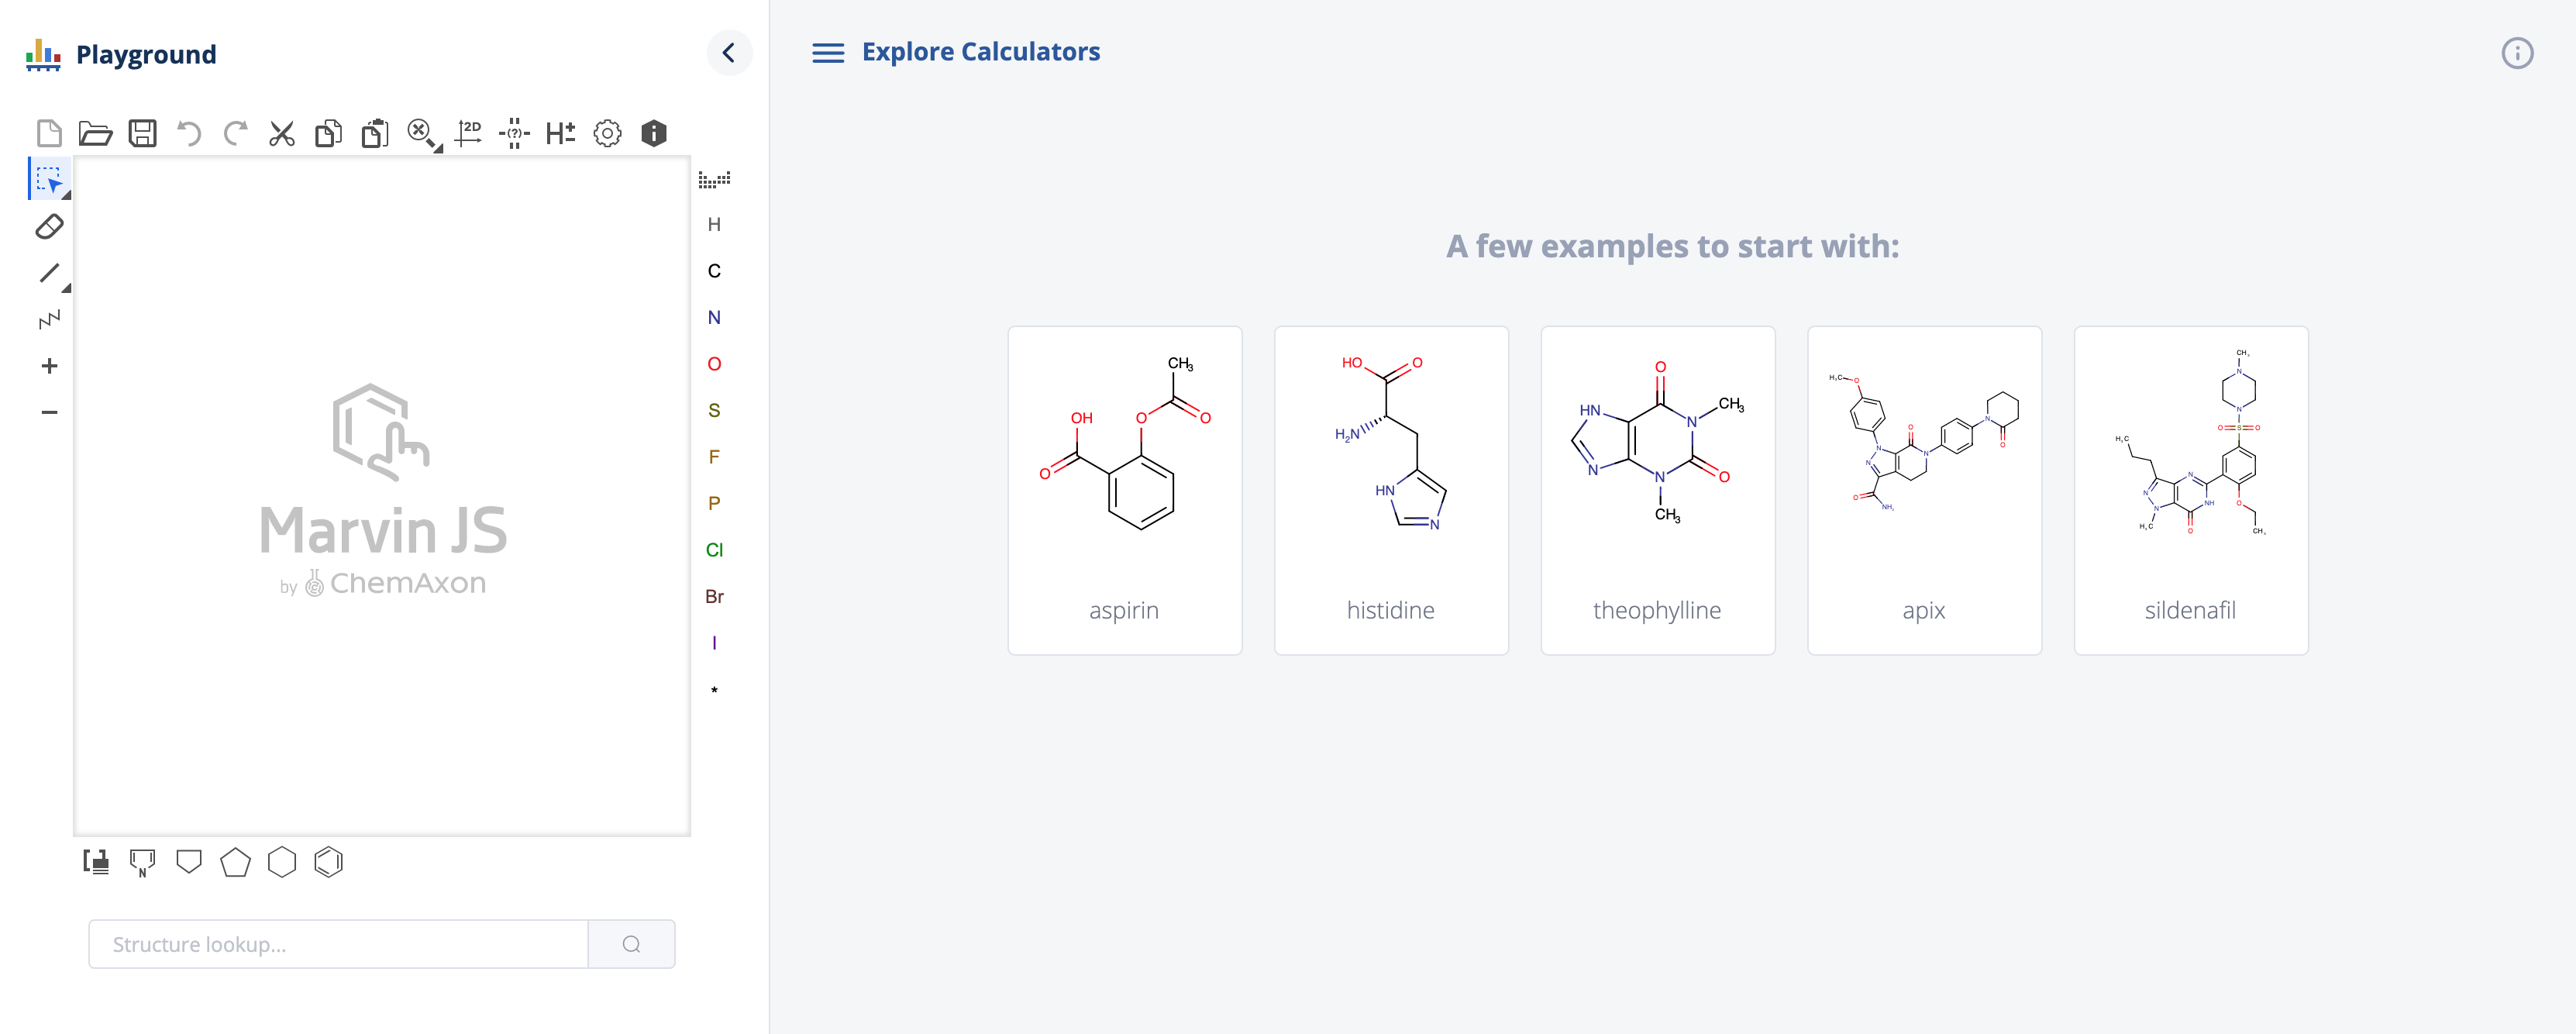Image resolution: width=2576 pixels, height=1034 pixels.
Task: Open the editor settings gear
Action: pyautogui.click(x=607, y=133)
